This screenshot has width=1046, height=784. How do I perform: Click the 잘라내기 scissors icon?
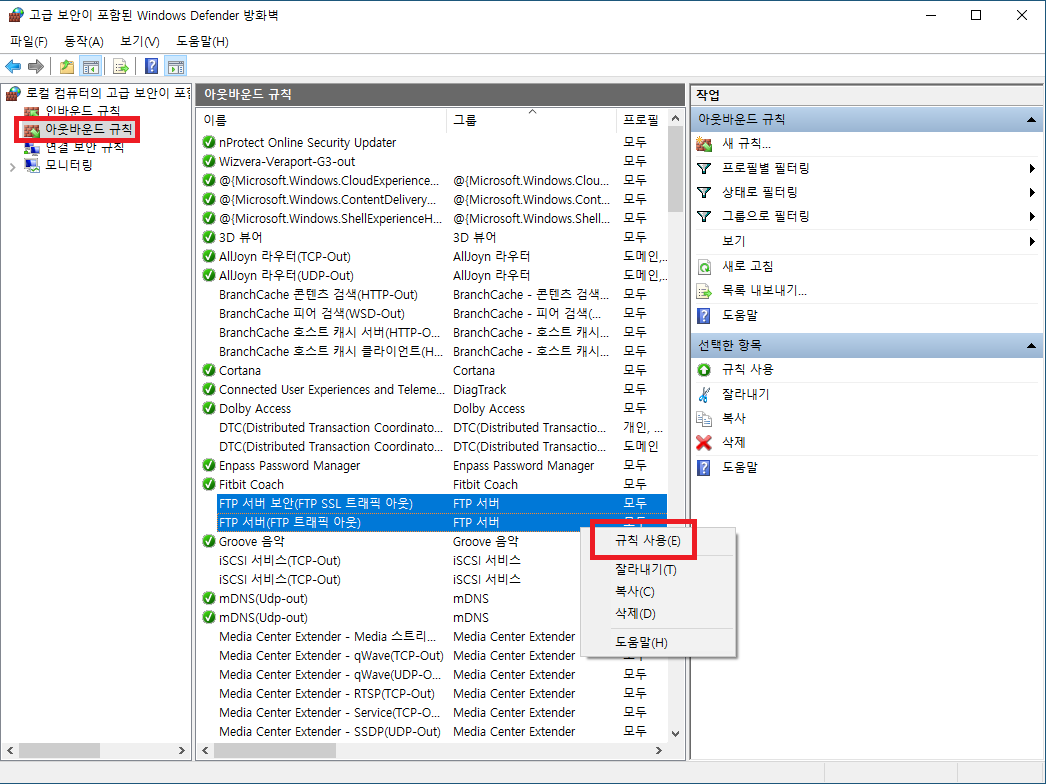point(704,394)
